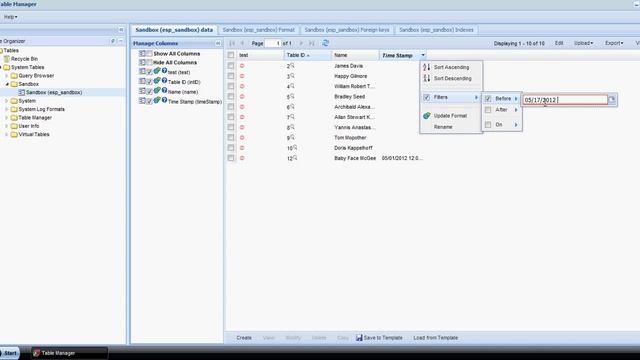Click red icon in Bradley Seed row
The image size is (640, 360).
click(242, 97)
